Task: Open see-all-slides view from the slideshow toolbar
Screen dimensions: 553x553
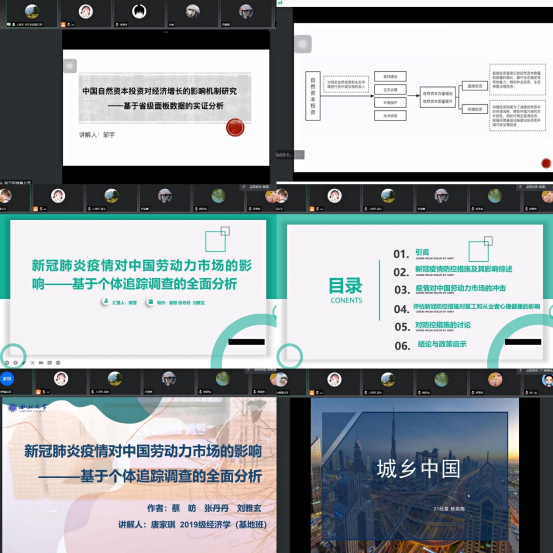Action: point(32,363)
